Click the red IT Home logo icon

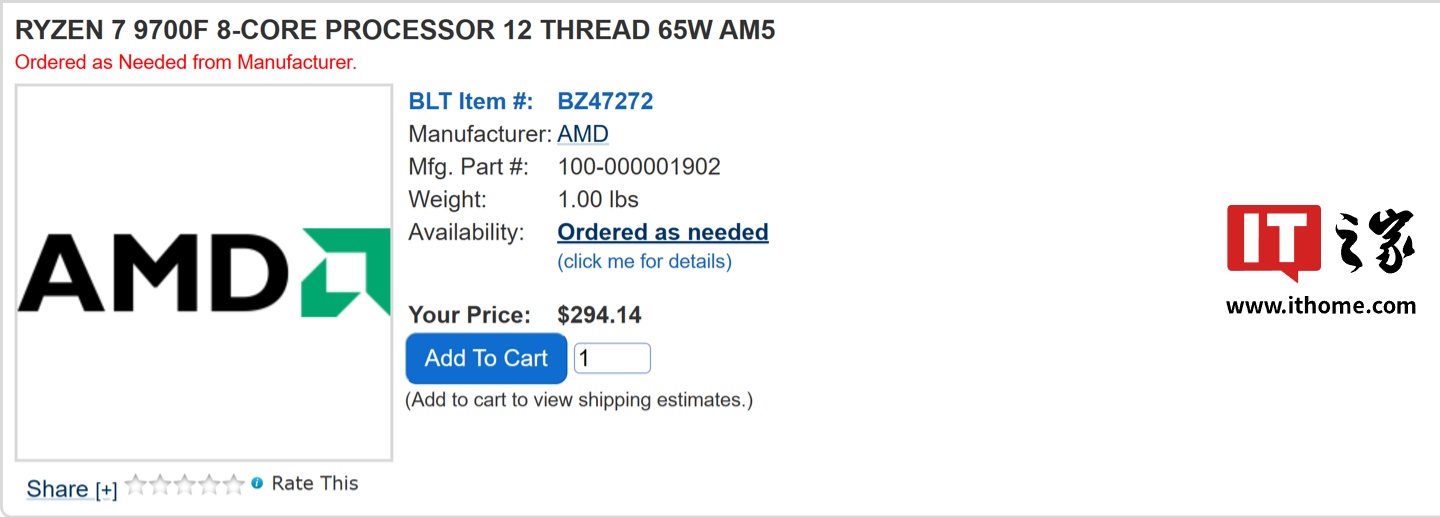[x=1273, y=242]
